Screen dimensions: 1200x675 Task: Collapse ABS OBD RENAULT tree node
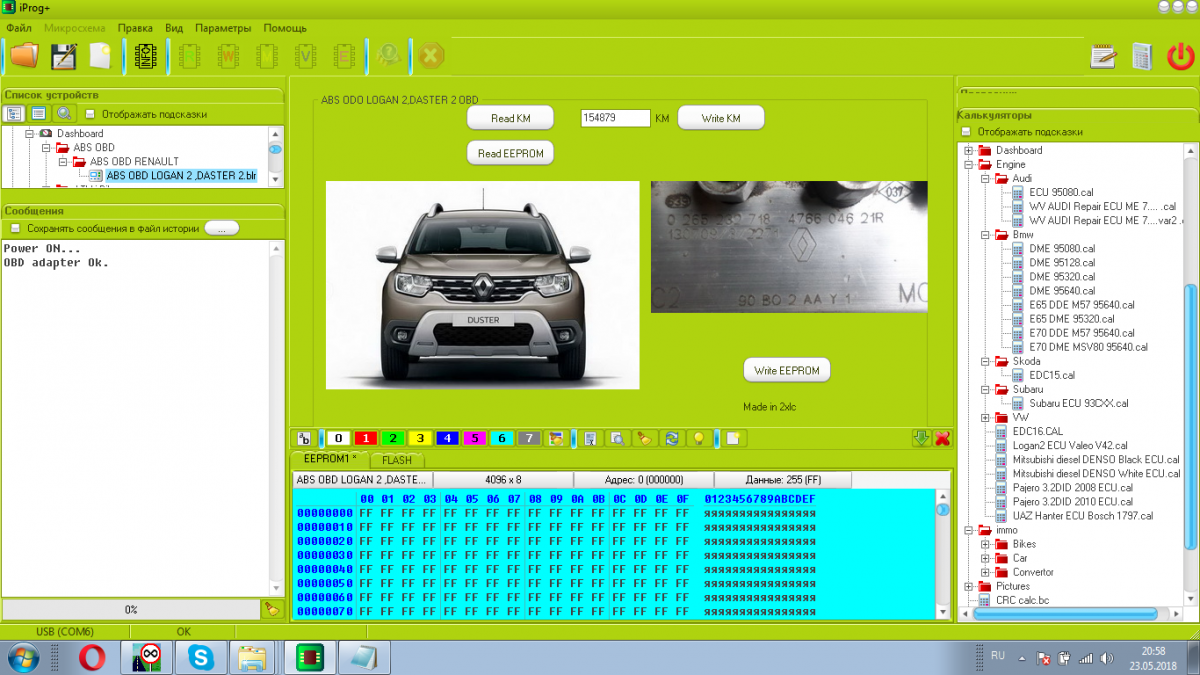point(62,161)
